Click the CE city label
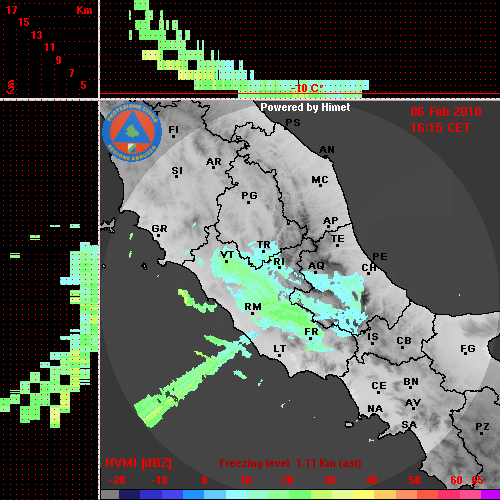 379,386
